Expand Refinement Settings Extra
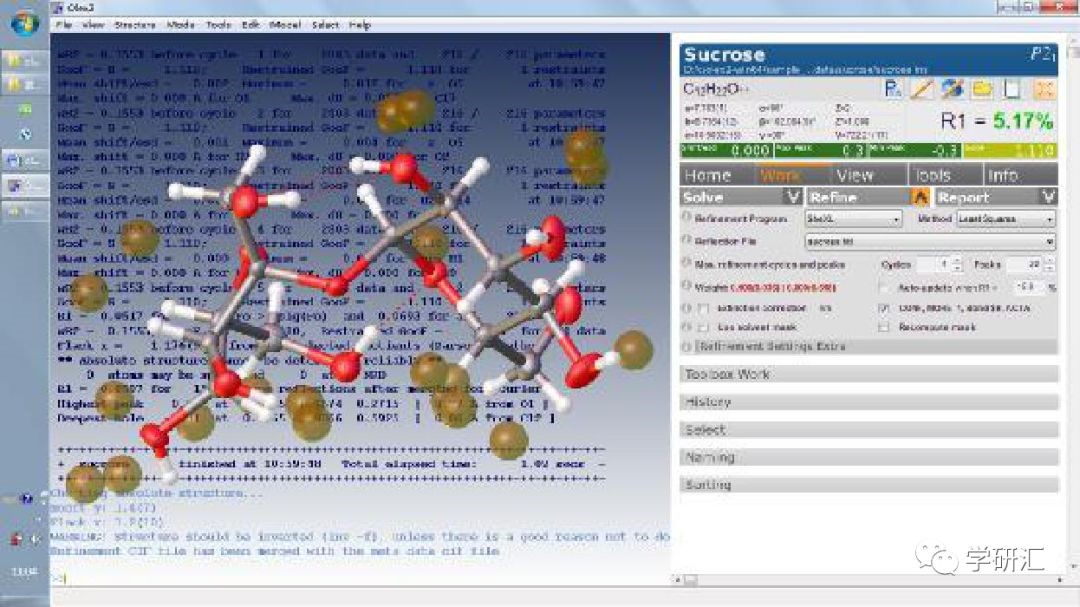 876,347
